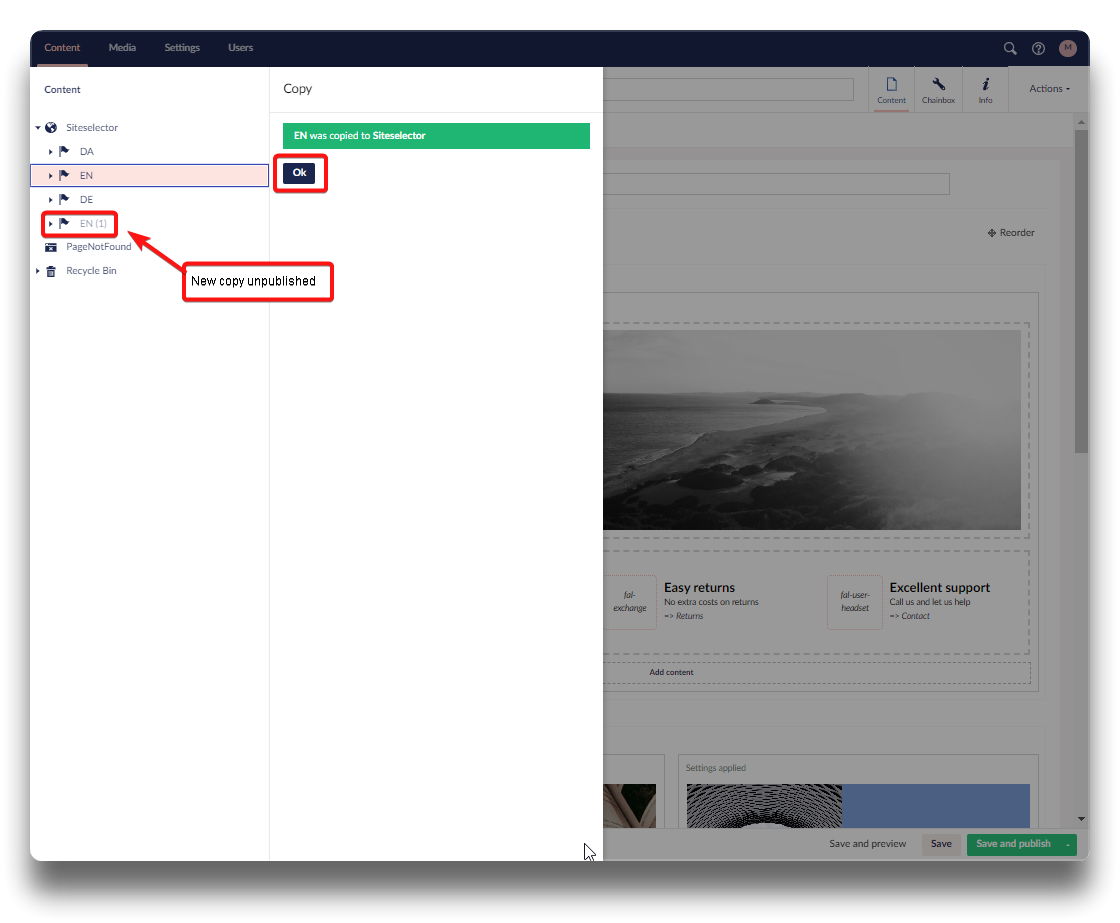
Task: Expand the DA tree node
Action: pyautogui.click(x=51, y=151)
